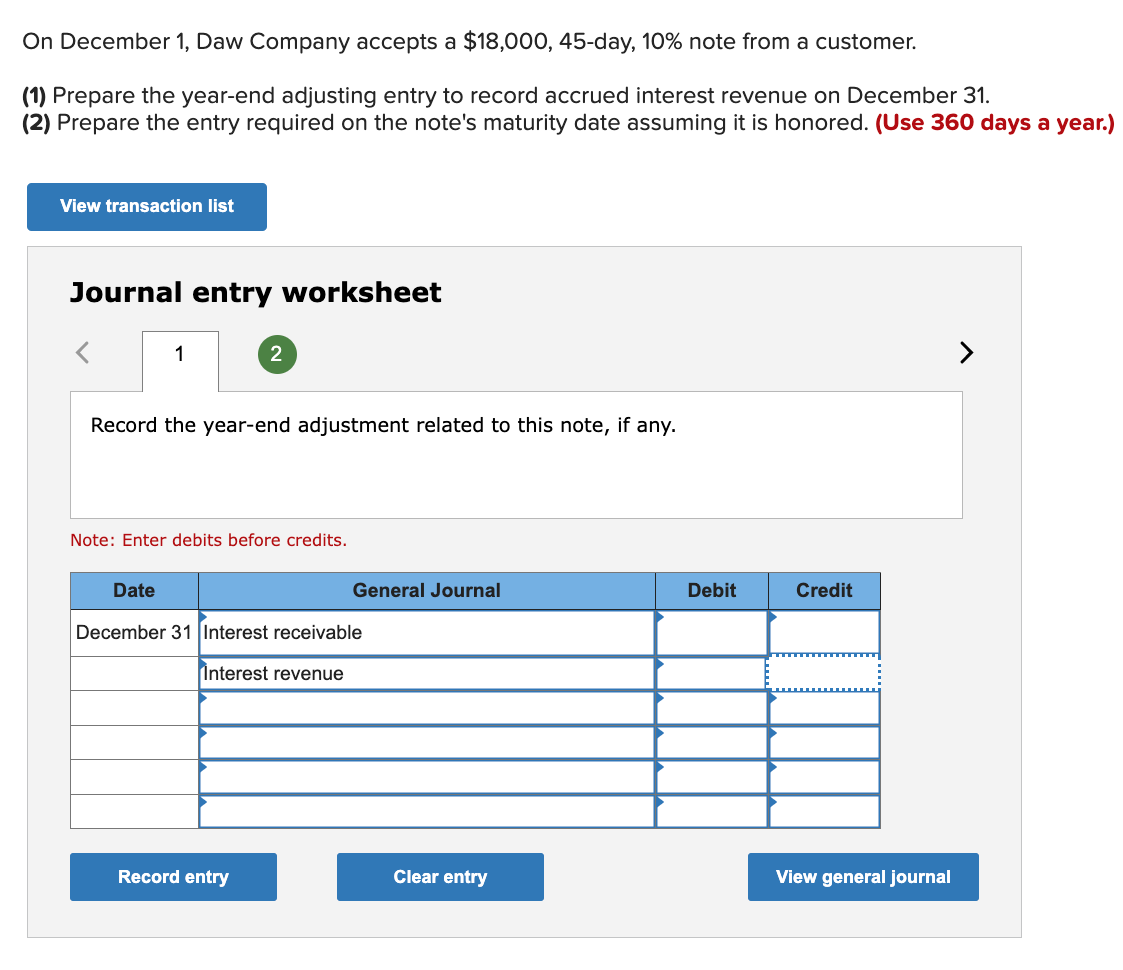The image size is (1123, 970).
Task: Click View general journal
Action: (x=862, y=876)
